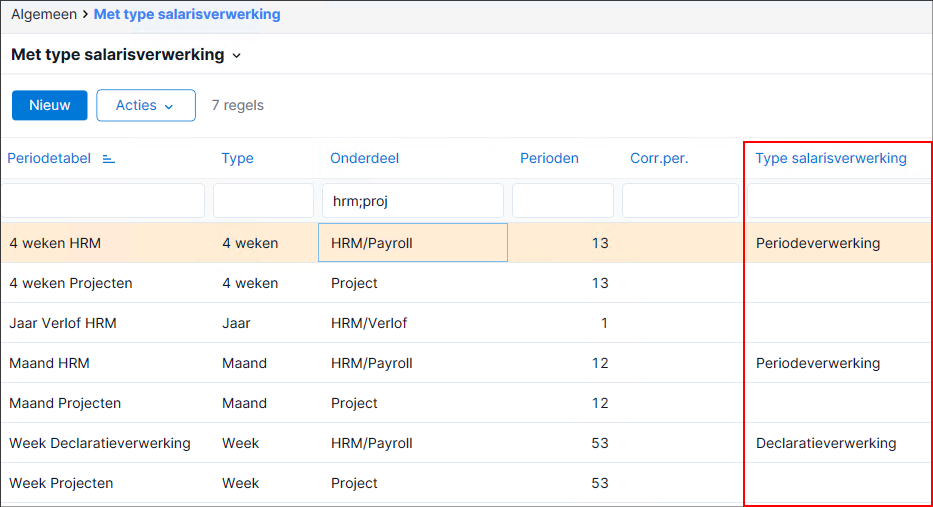Image resolution: width=933 pixels, height=507 pixels.
Task: Click the Onderdeel filter field containing hrm;proj
Action: [412, 201]
